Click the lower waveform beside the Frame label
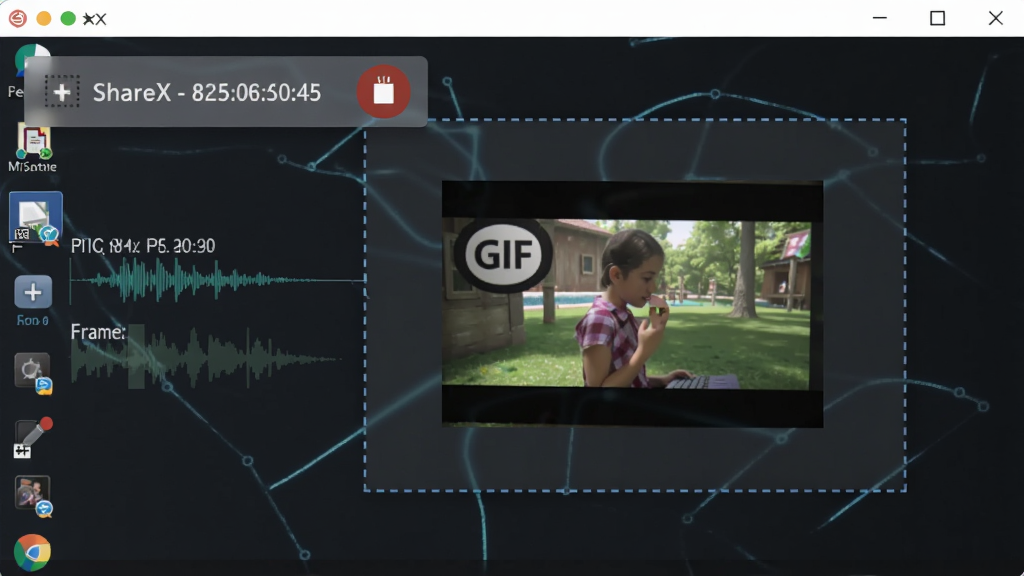1024x576 pixels. pos(206,359)
